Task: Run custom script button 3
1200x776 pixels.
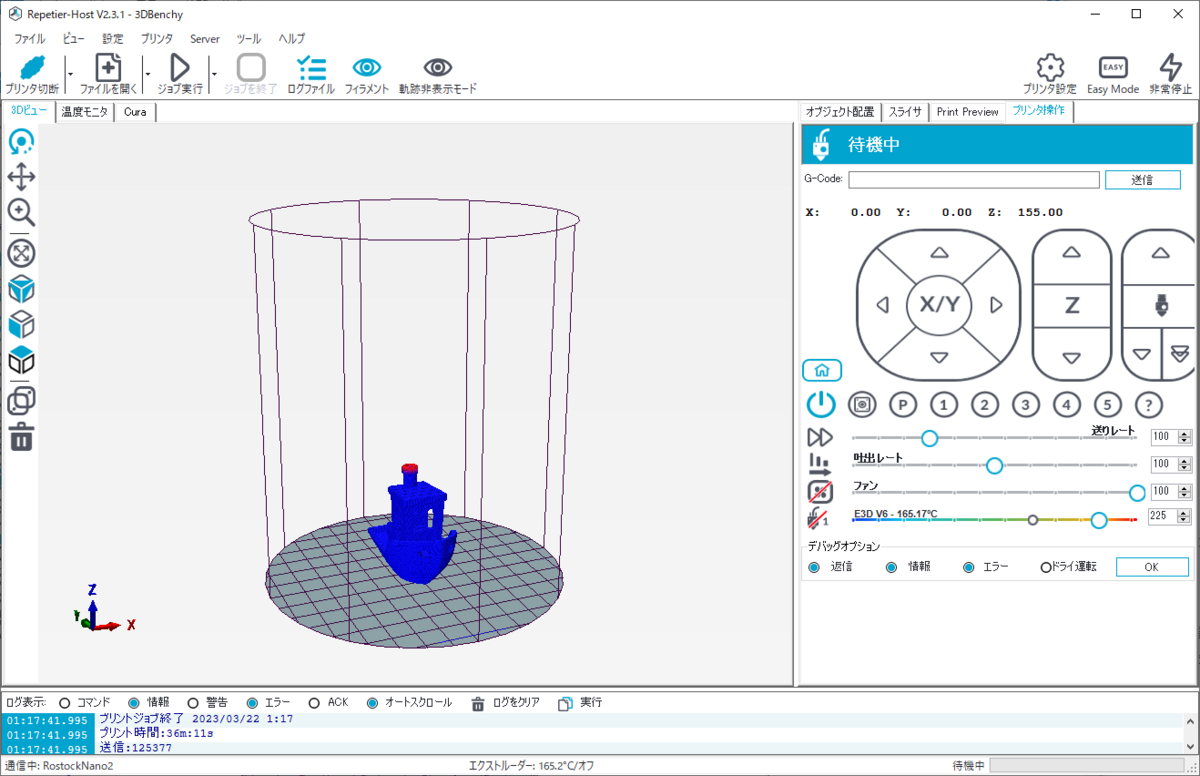Action: point(1026,405)
